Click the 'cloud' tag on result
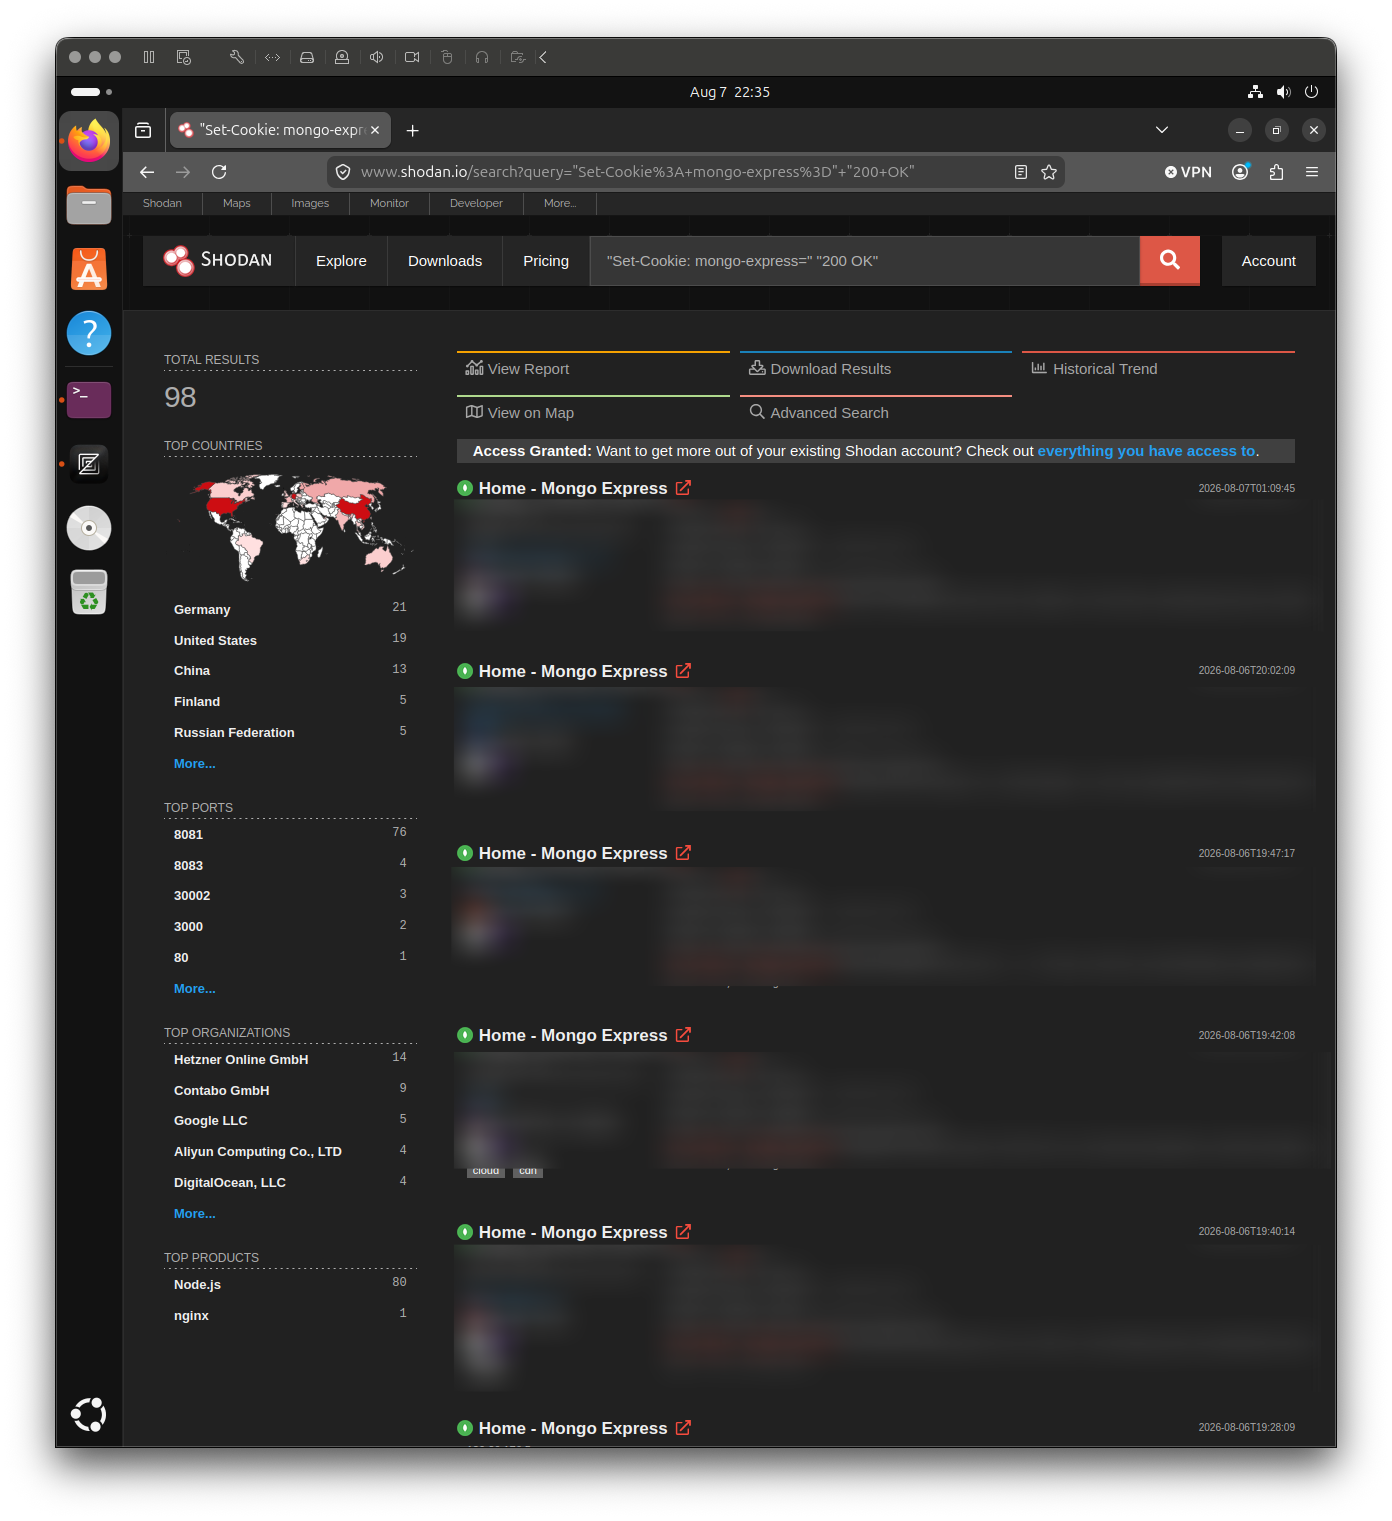Screen dimensions: 1392x1521 point(486,1171)
